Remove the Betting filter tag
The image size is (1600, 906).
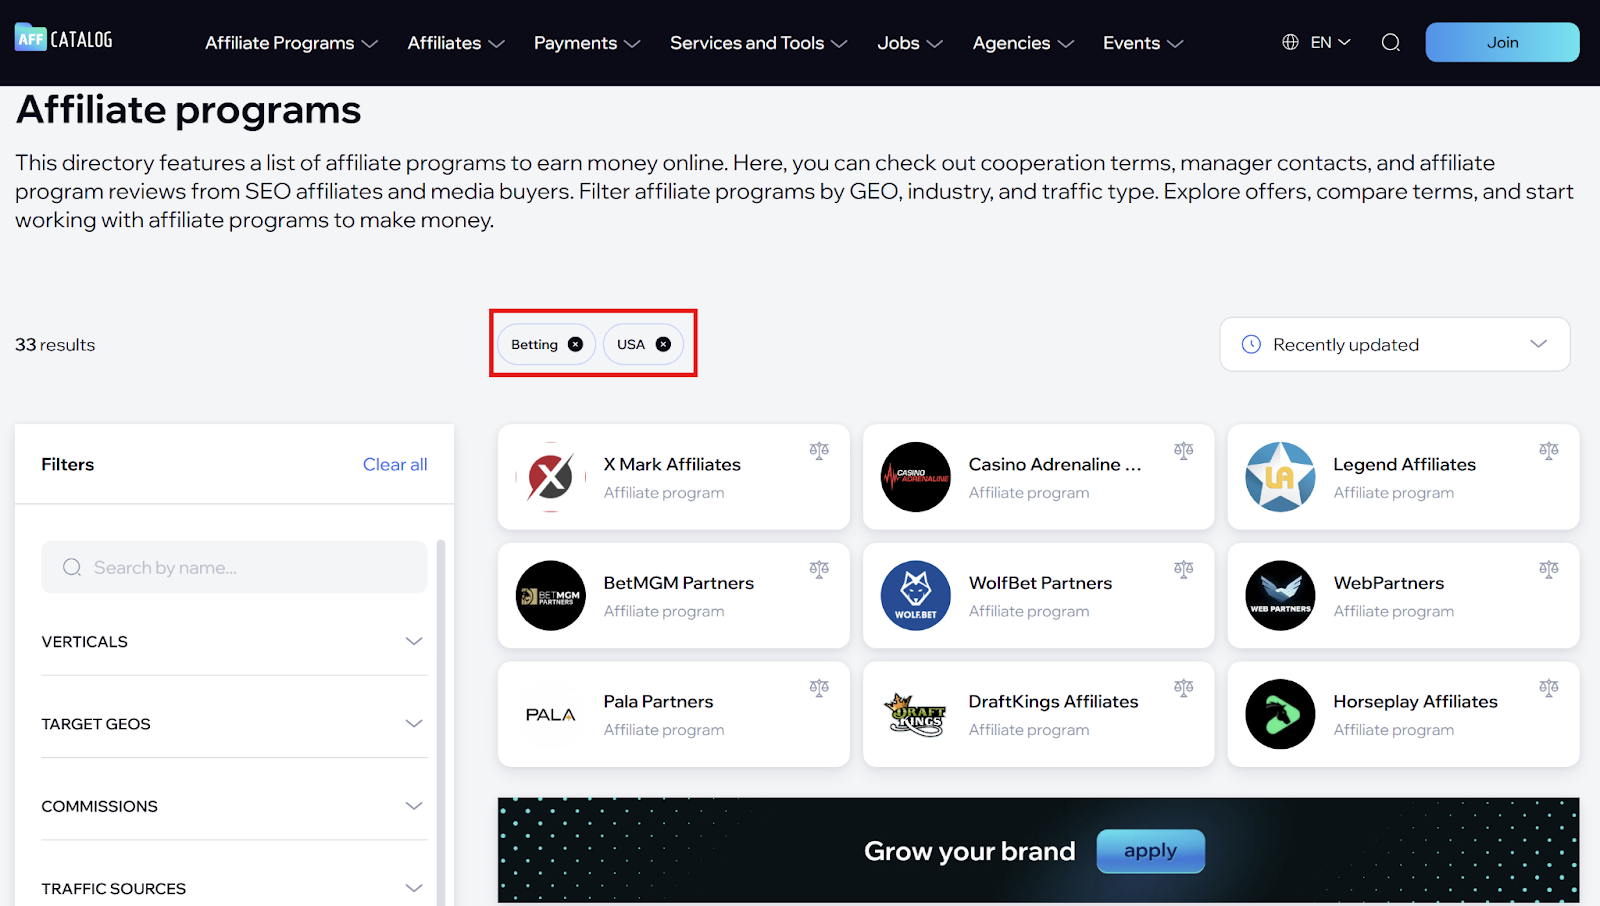tap(575, 344)
